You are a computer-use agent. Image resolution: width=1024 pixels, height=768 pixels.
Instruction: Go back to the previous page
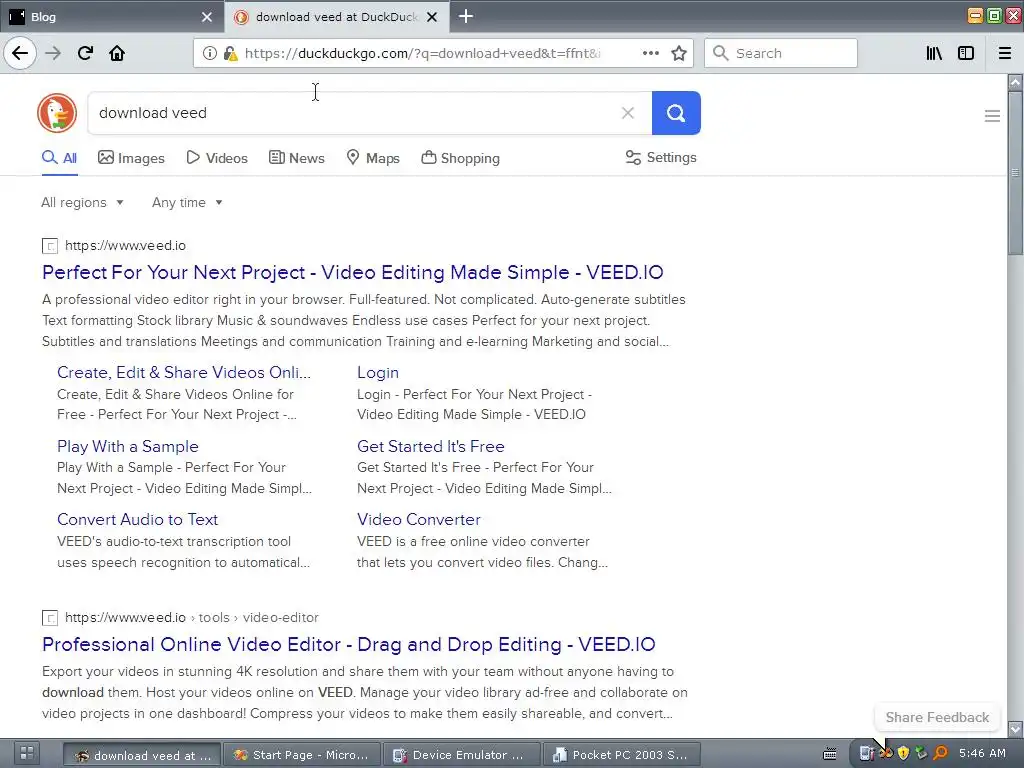pos(20,53)
